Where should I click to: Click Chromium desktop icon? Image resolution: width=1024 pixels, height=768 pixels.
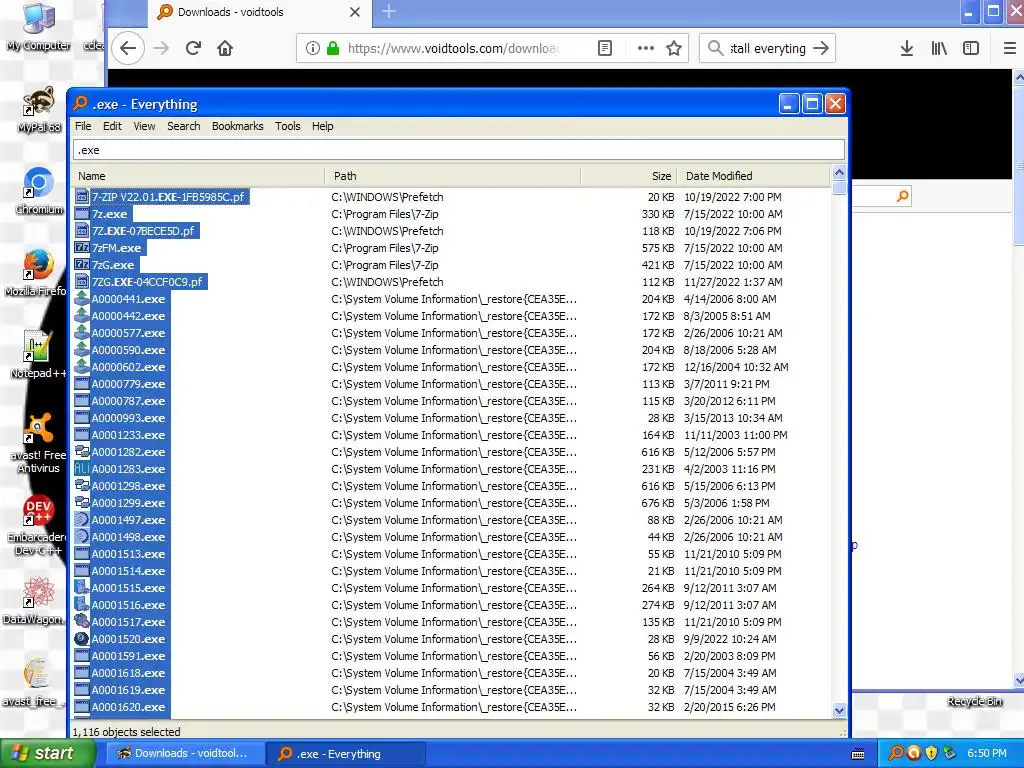click(39, 191)
